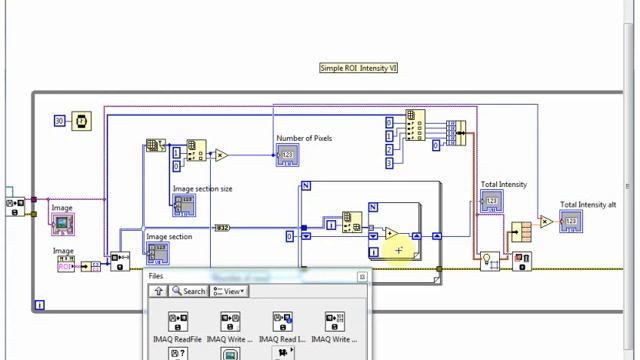This screenshot has width=640, height=360.
Task: Select the Wait (ms) timer node
Action: coord(82,121)
